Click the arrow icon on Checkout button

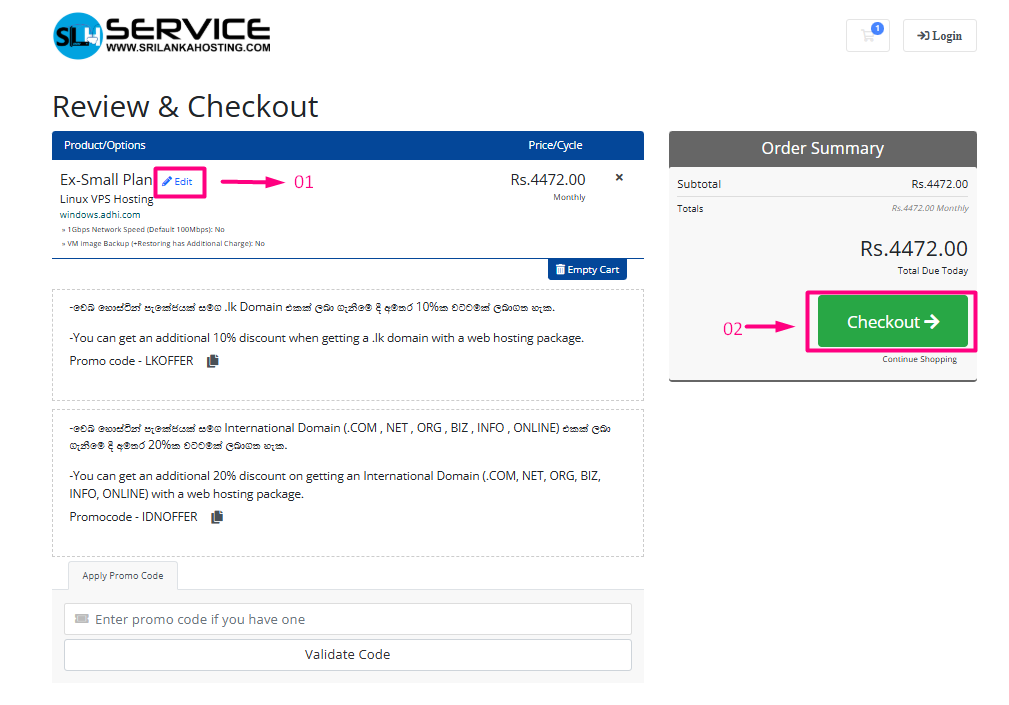click(x=931, y=321)
